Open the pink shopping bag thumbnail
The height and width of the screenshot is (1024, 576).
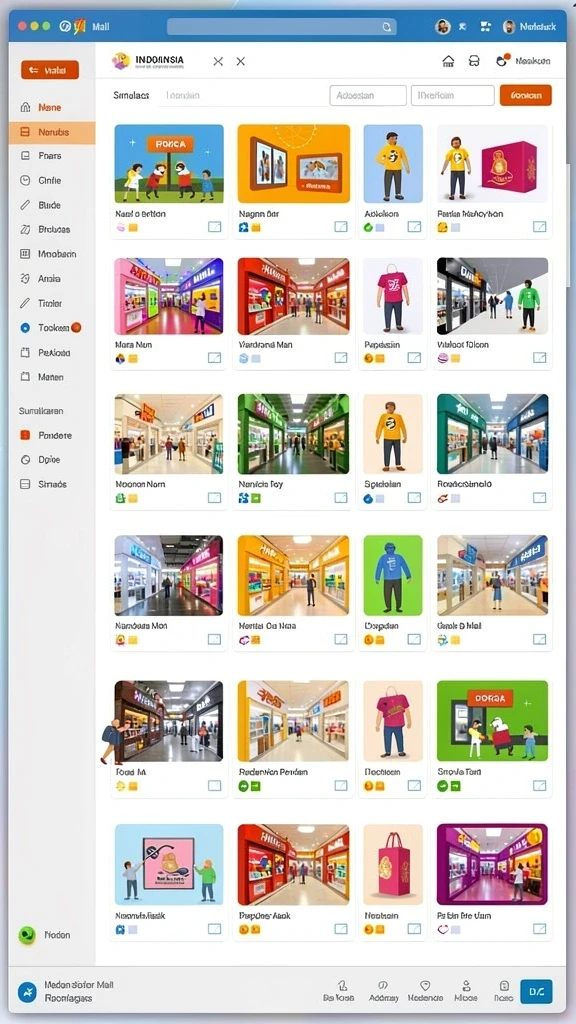tap(393, 864)
